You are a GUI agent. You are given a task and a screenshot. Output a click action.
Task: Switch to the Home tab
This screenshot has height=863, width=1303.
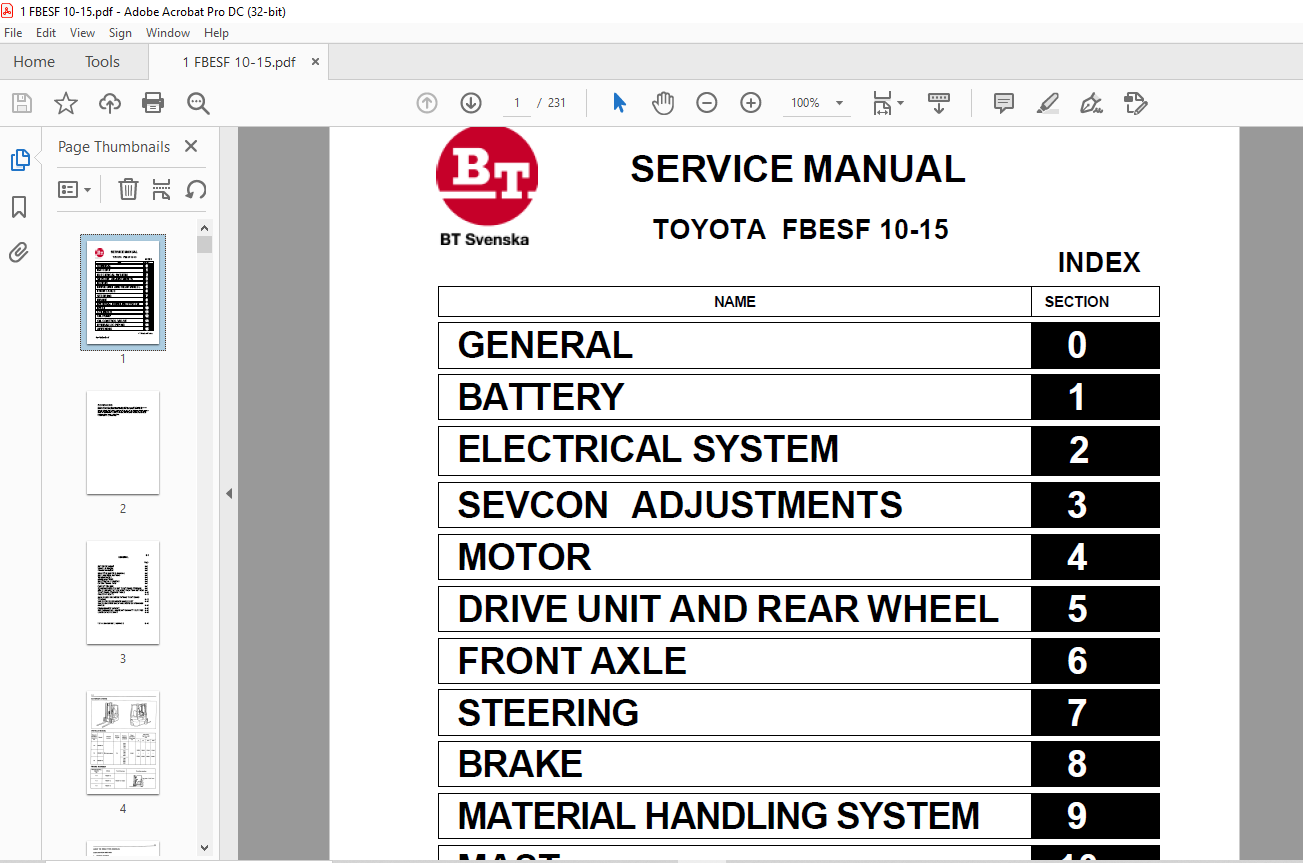coord(34,62)
